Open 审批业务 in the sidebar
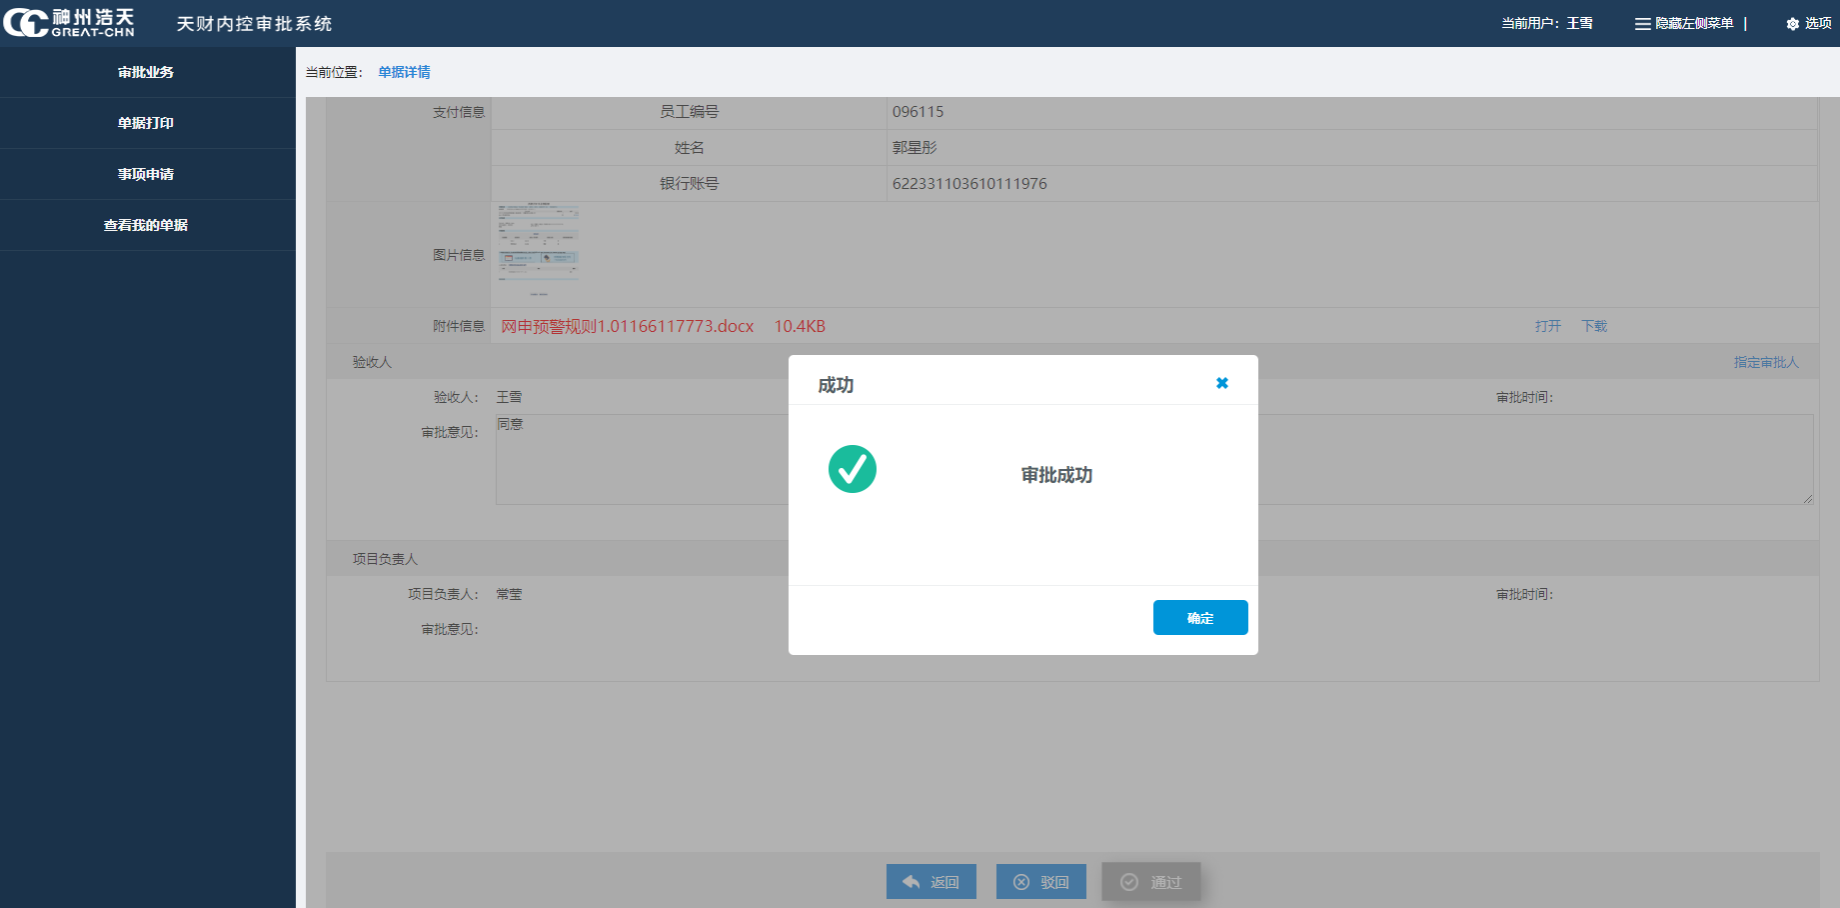 pos(146,72)
